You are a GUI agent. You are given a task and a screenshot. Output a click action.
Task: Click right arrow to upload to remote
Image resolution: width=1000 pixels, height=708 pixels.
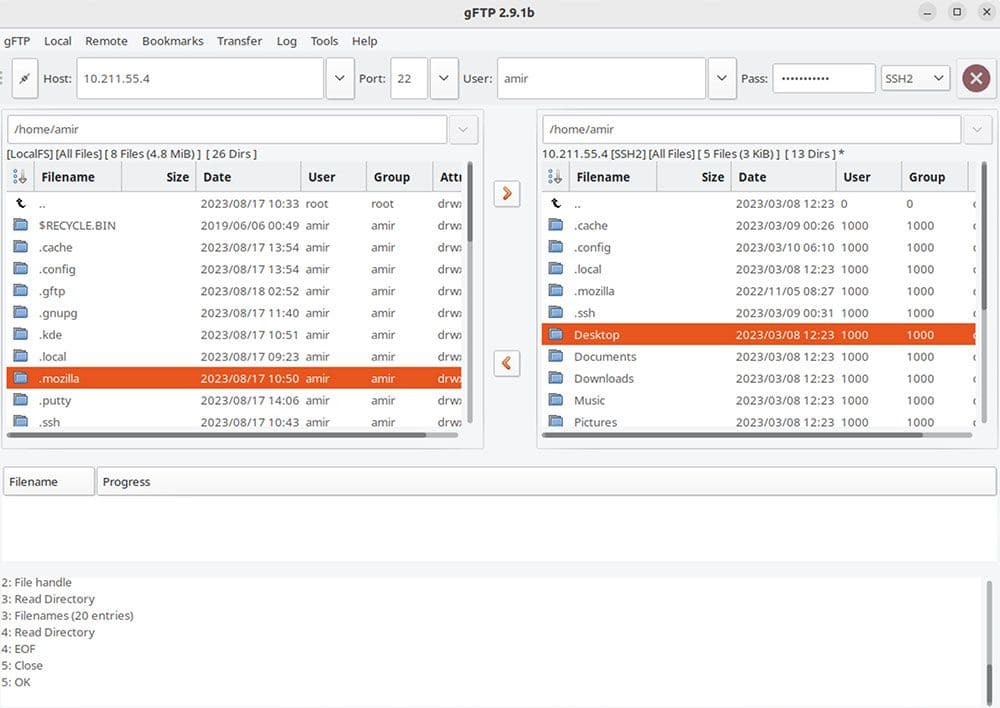[507, 193]
